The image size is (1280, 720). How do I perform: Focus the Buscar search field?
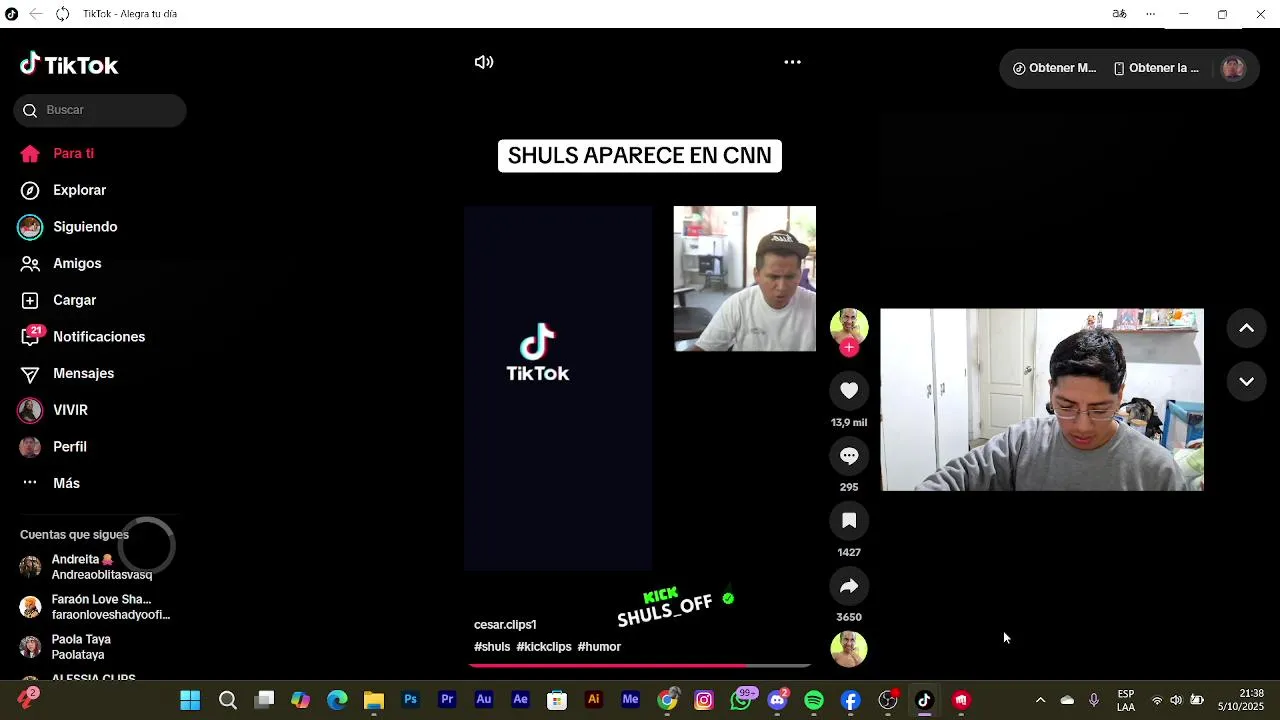[x=100, y=110]
